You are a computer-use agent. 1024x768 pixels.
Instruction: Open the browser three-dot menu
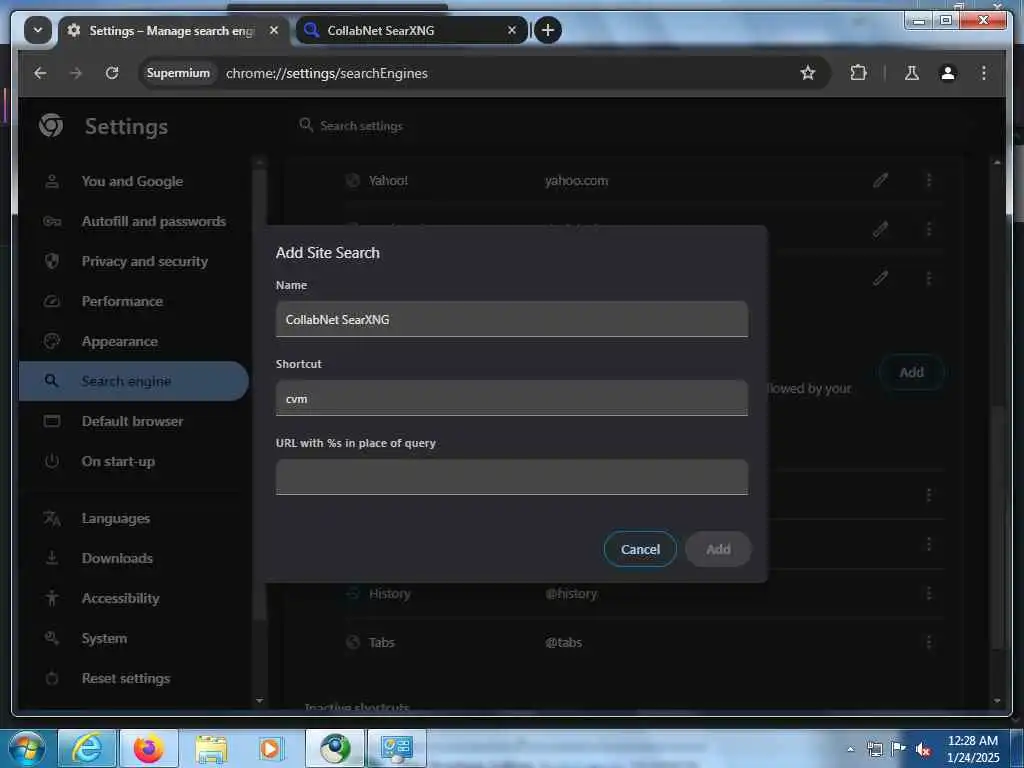click(x=984, y=73)
